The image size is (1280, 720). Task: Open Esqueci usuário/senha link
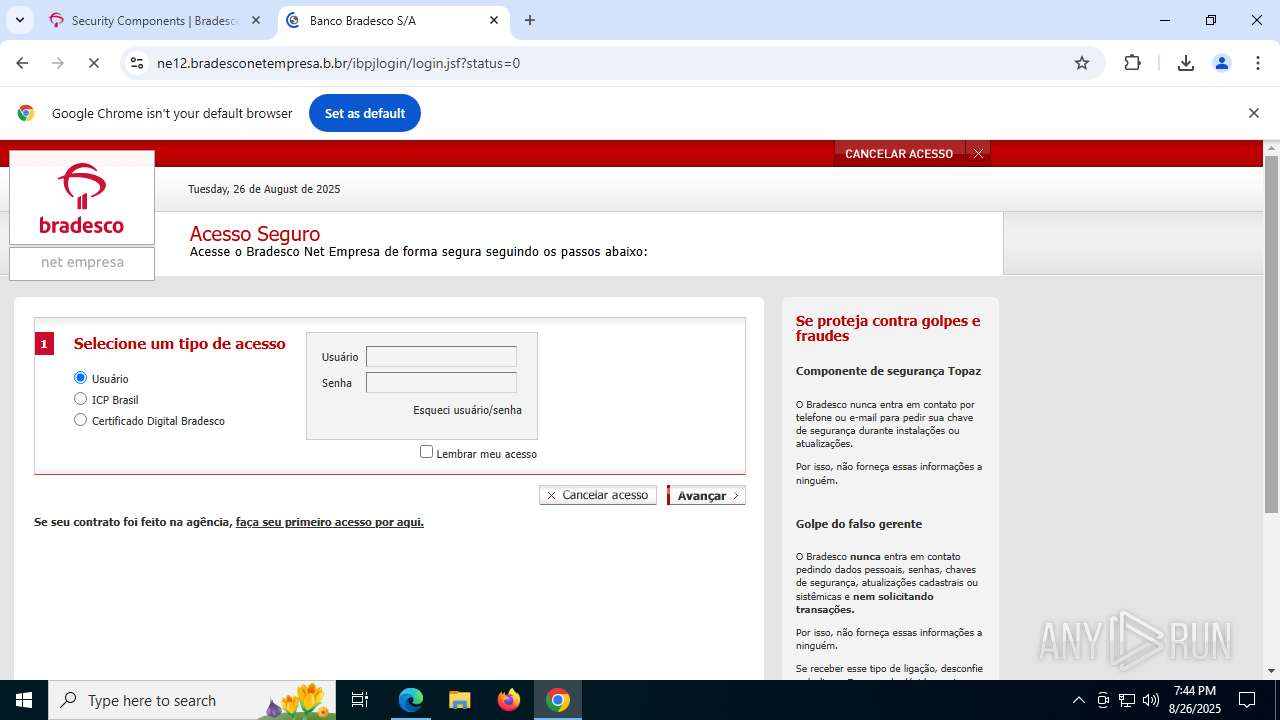tap(467, 410)
